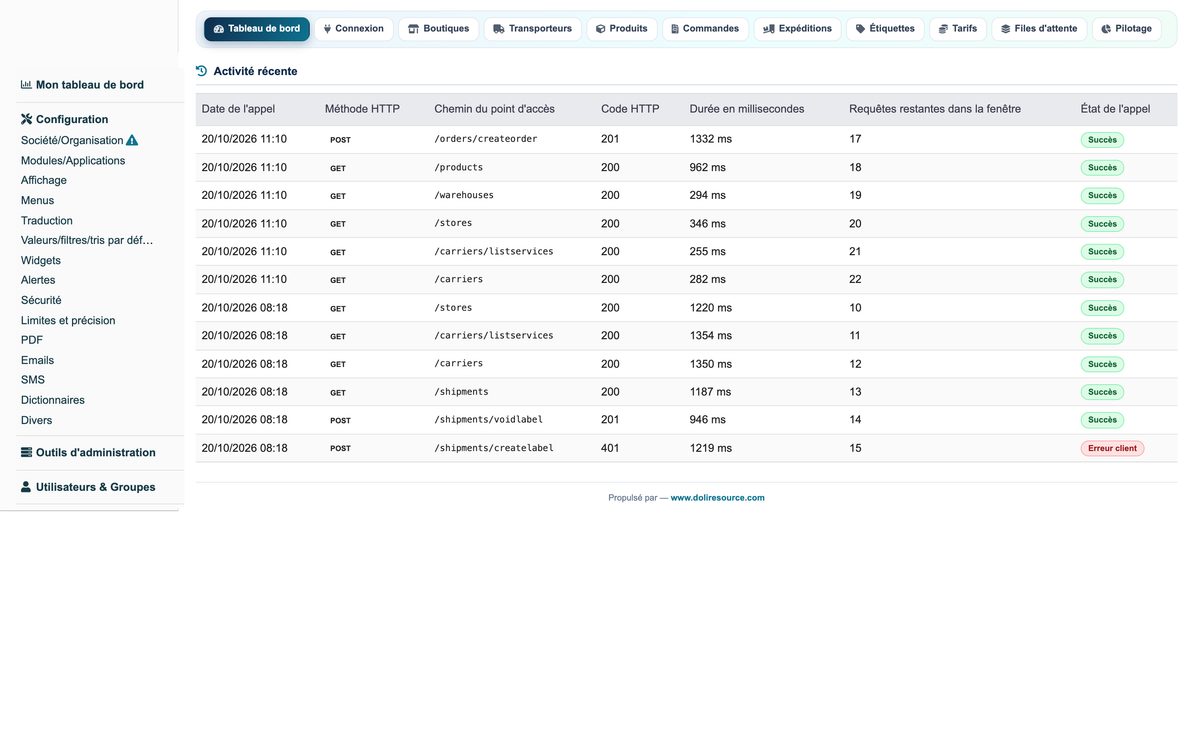Viewport: 1200px width, 743px height.
Task: Click the État de l'appel column header
Action: [1116, 109]
